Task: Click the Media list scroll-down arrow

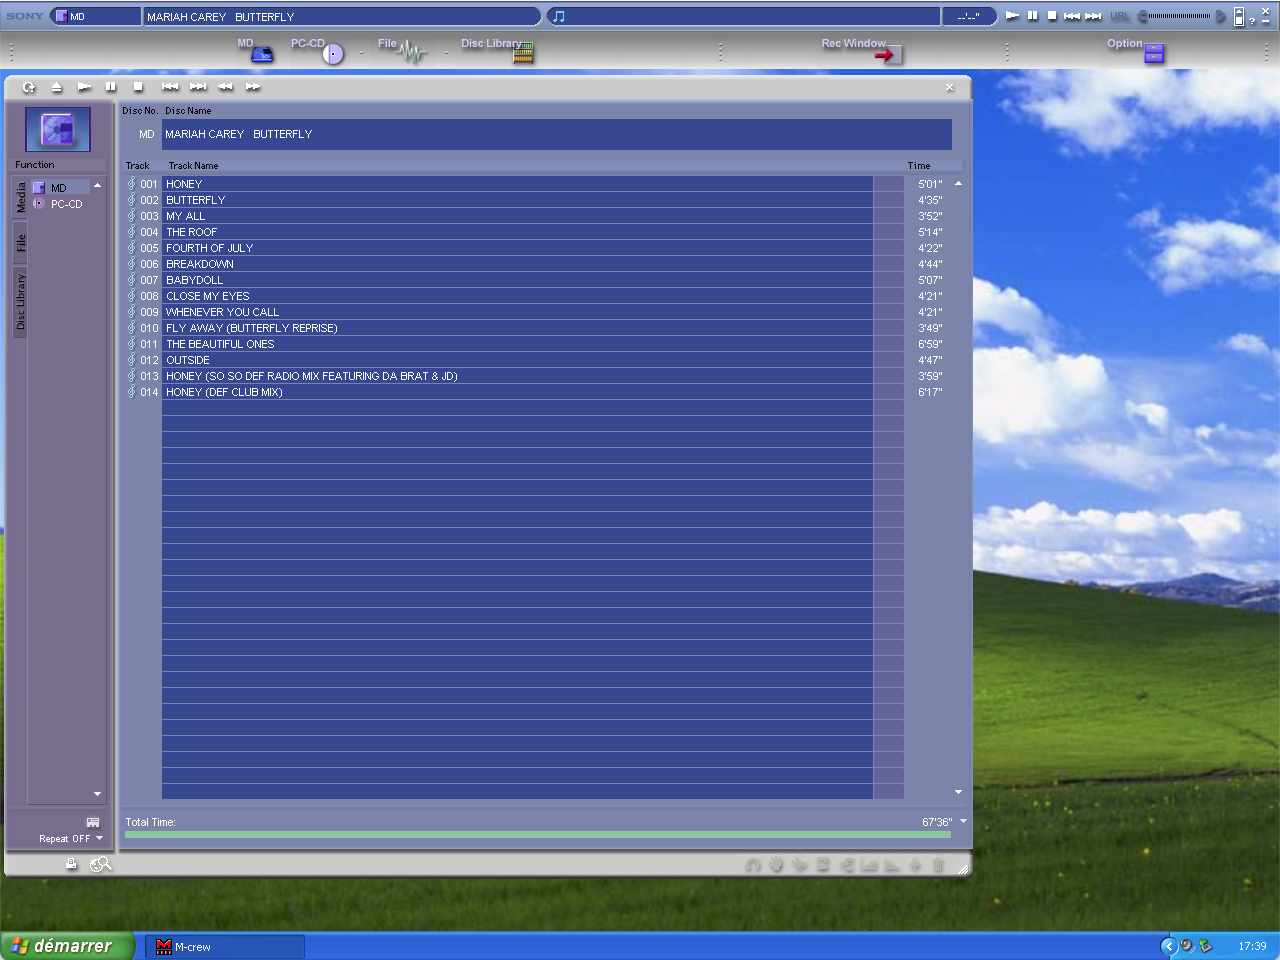Action: click(x=97, y=794)
